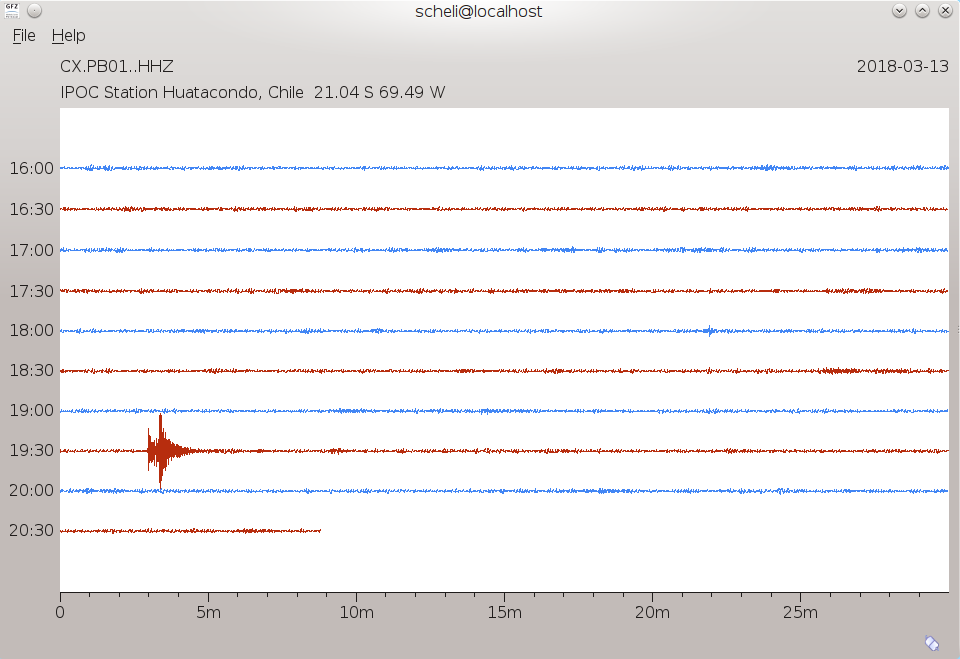Click the round pin button beside GFZ icon
960x659 pixels.
click(x=34, y=11)
